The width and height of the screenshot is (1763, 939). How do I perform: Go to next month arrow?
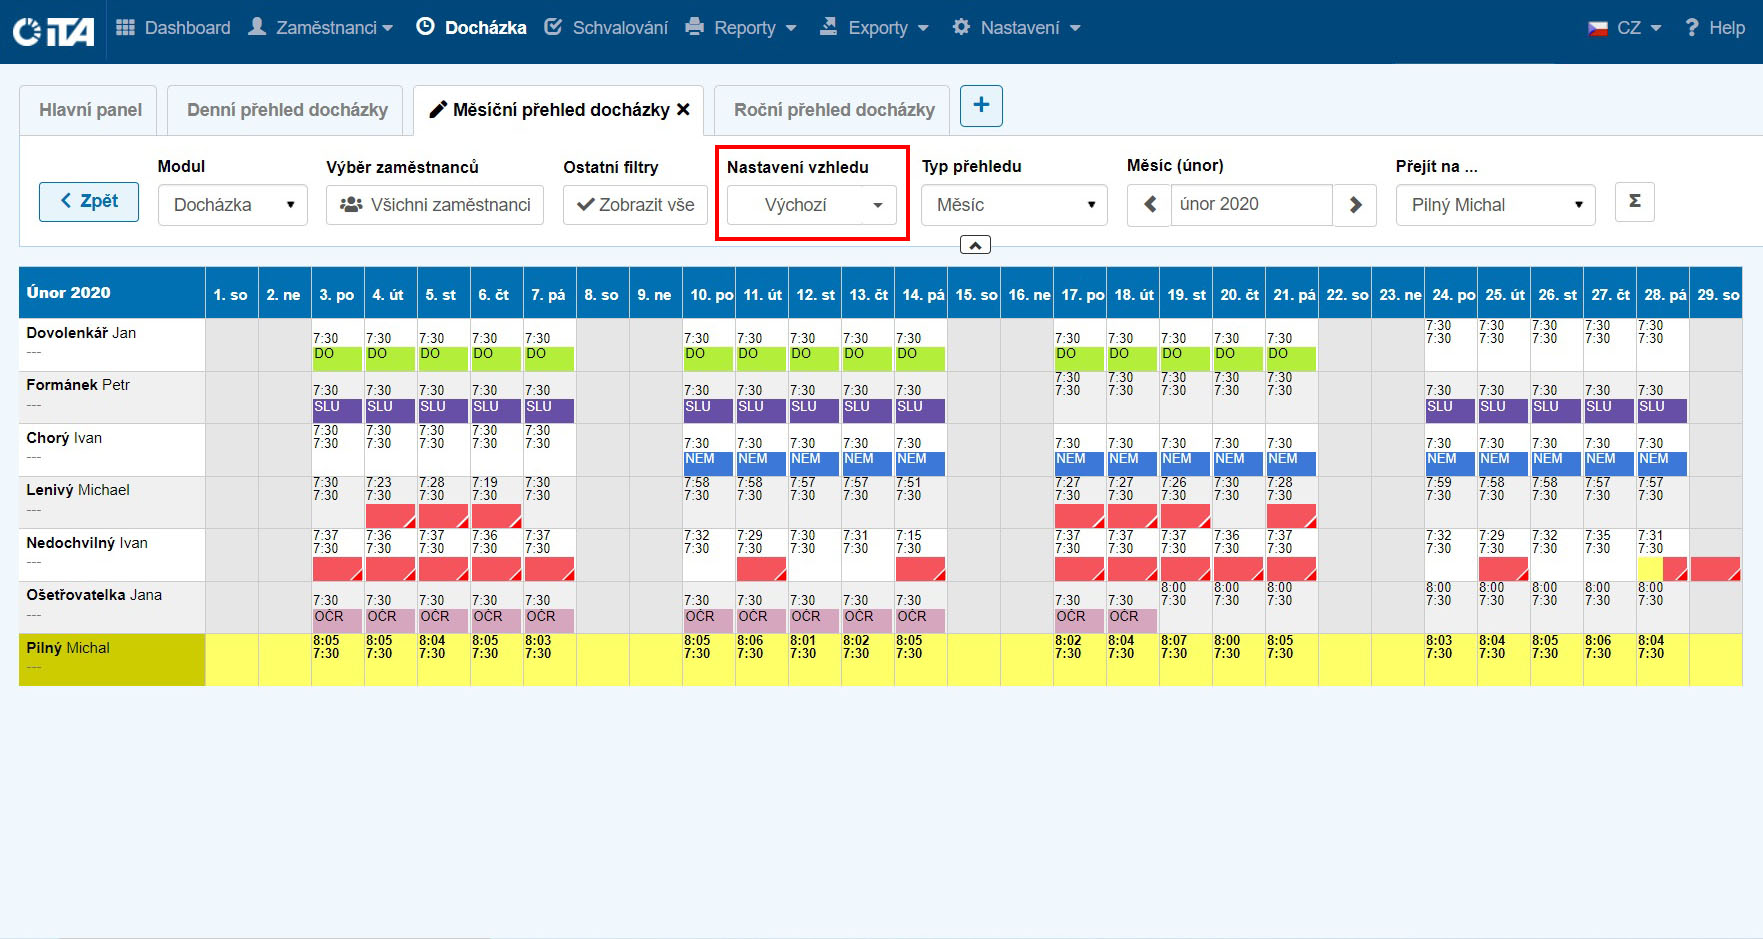(x=1355, y=205)
